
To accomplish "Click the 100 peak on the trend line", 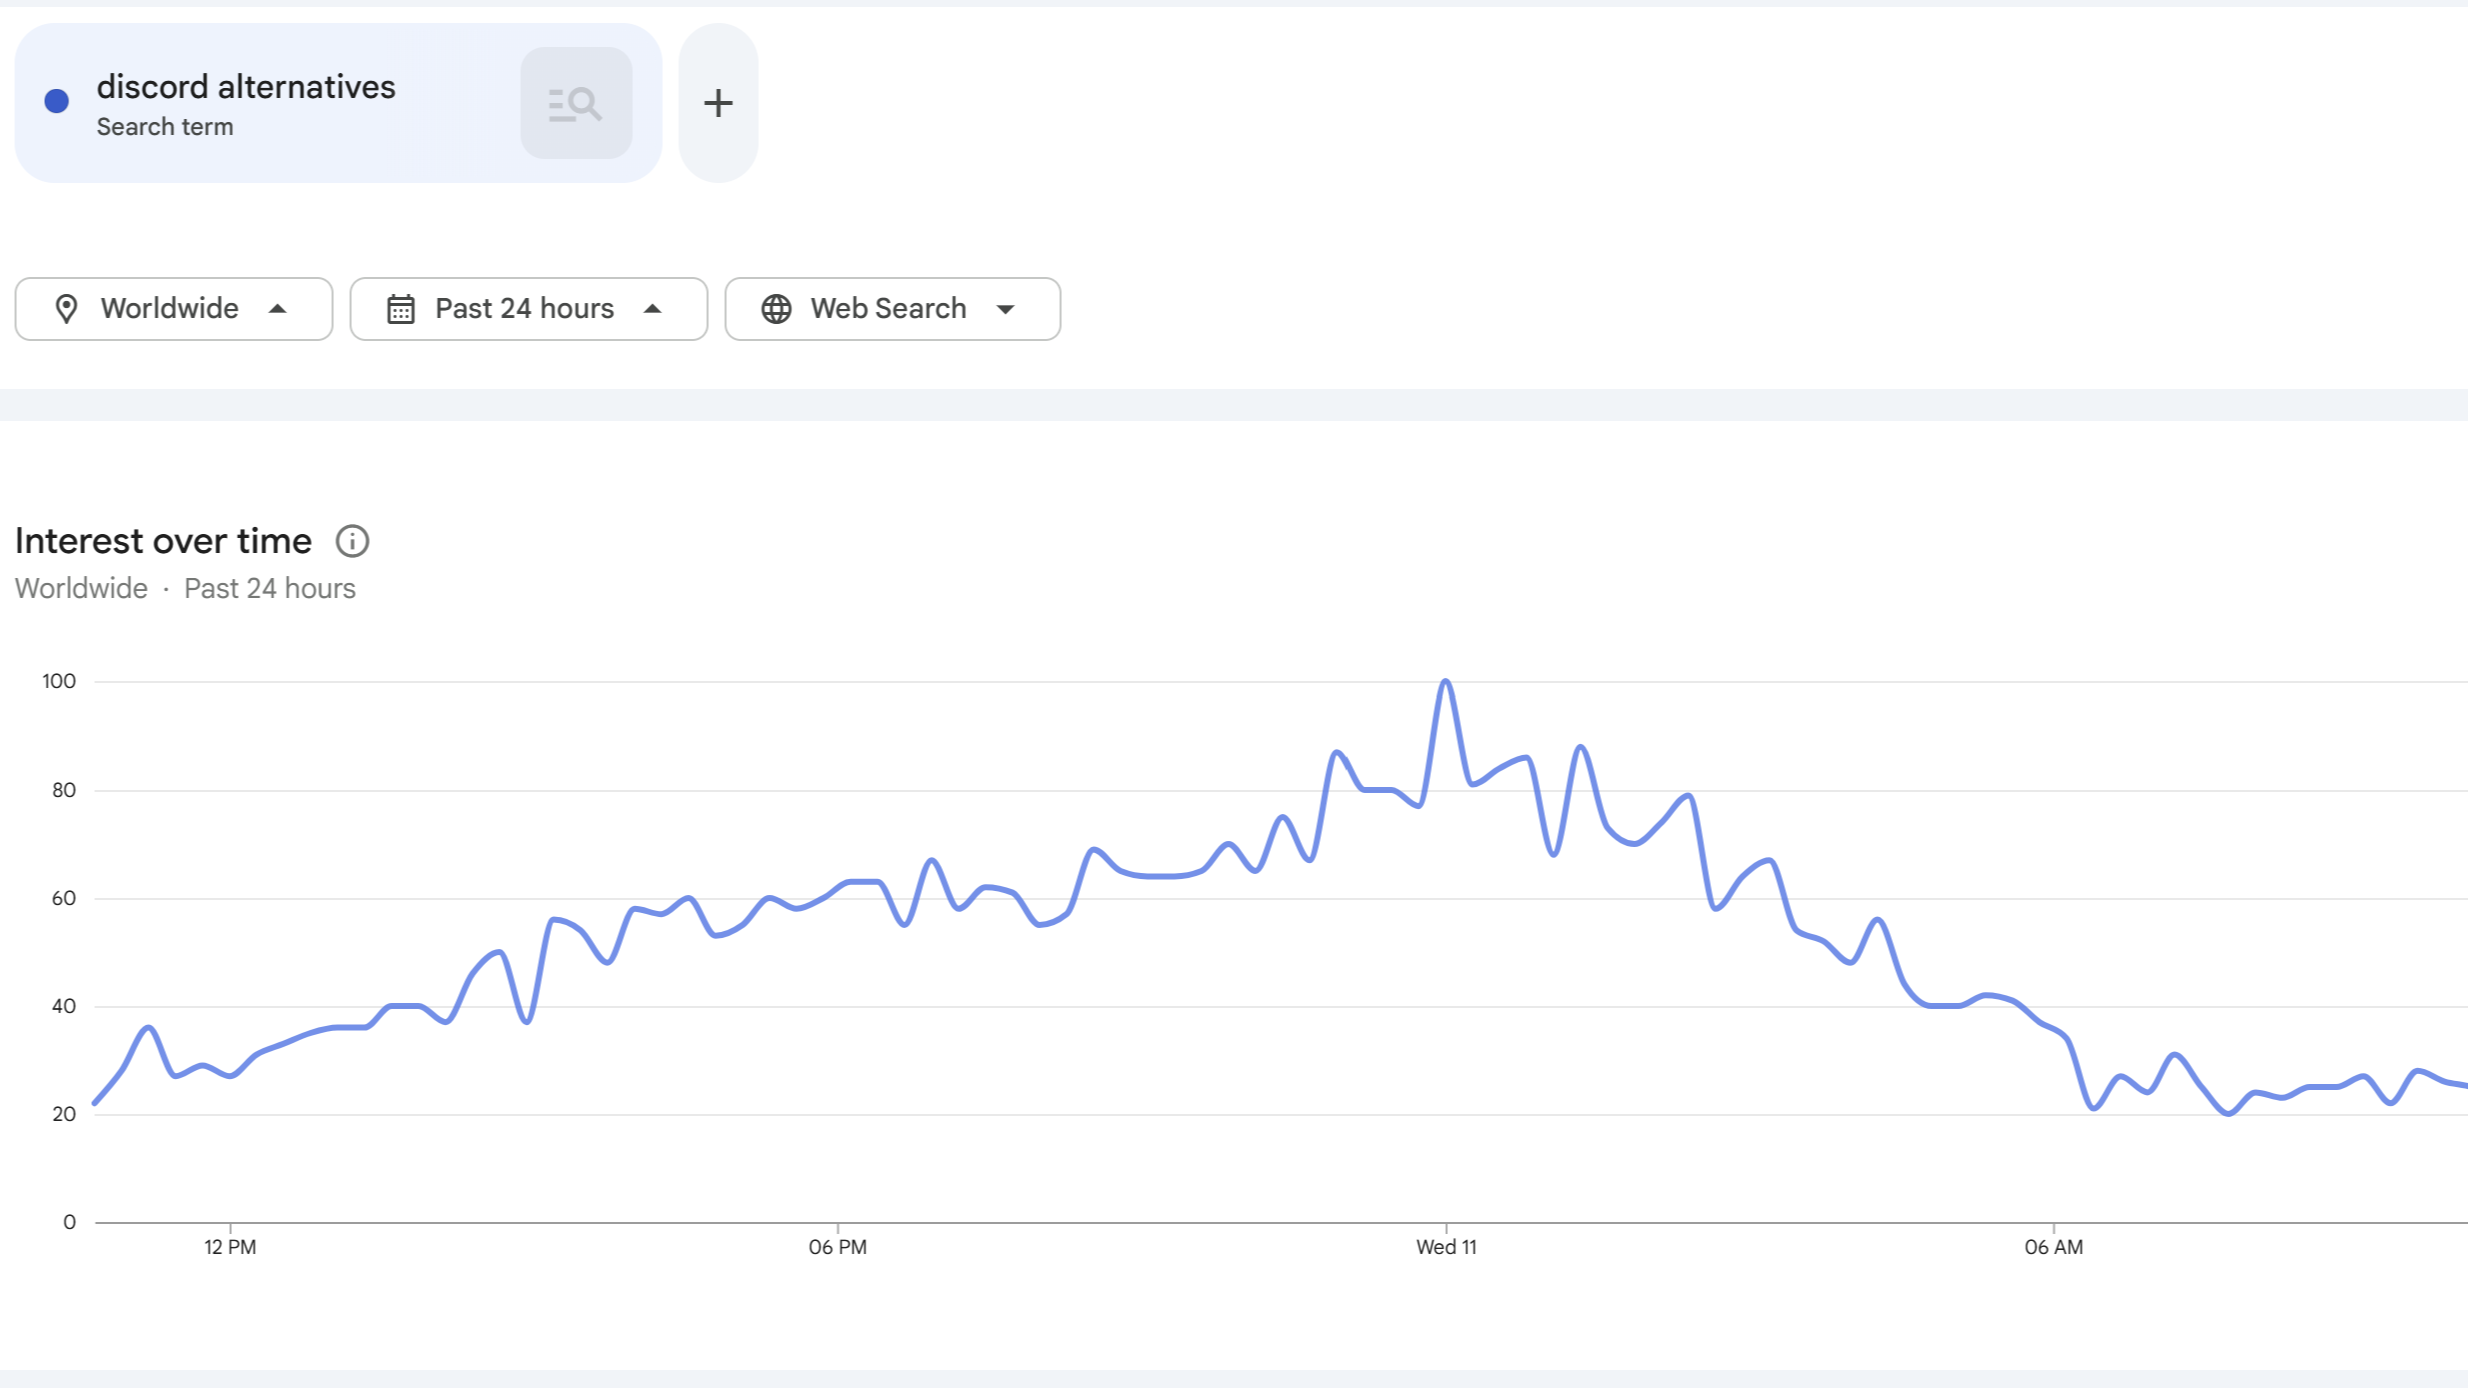I will click(1444, 681).
